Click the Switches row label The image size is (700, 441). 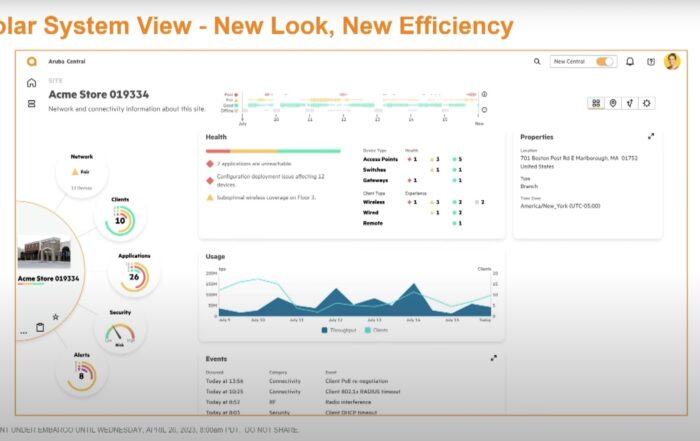coord(374,170)
